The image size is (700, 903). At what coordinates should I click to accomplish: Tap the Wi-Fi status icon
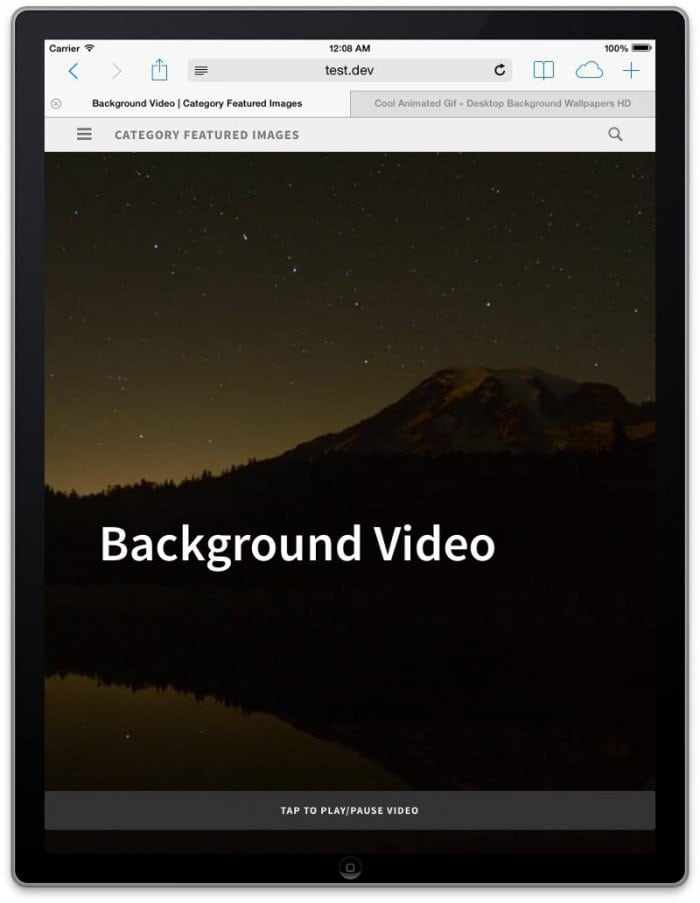point(89,48)
